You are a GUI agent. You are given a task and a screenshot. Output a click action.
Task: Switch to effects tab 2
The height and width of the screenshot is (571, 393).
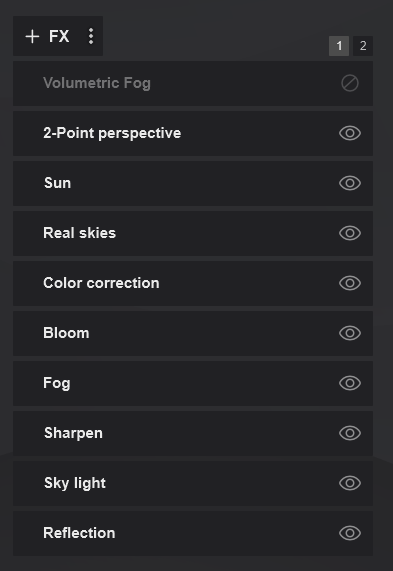pyautogui.click(x=363, y=46)
